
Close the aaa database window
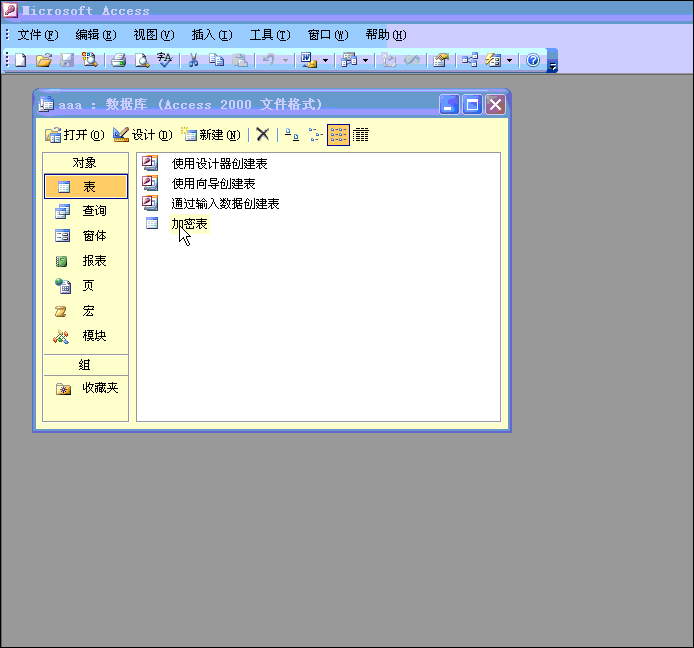[495, 104]
